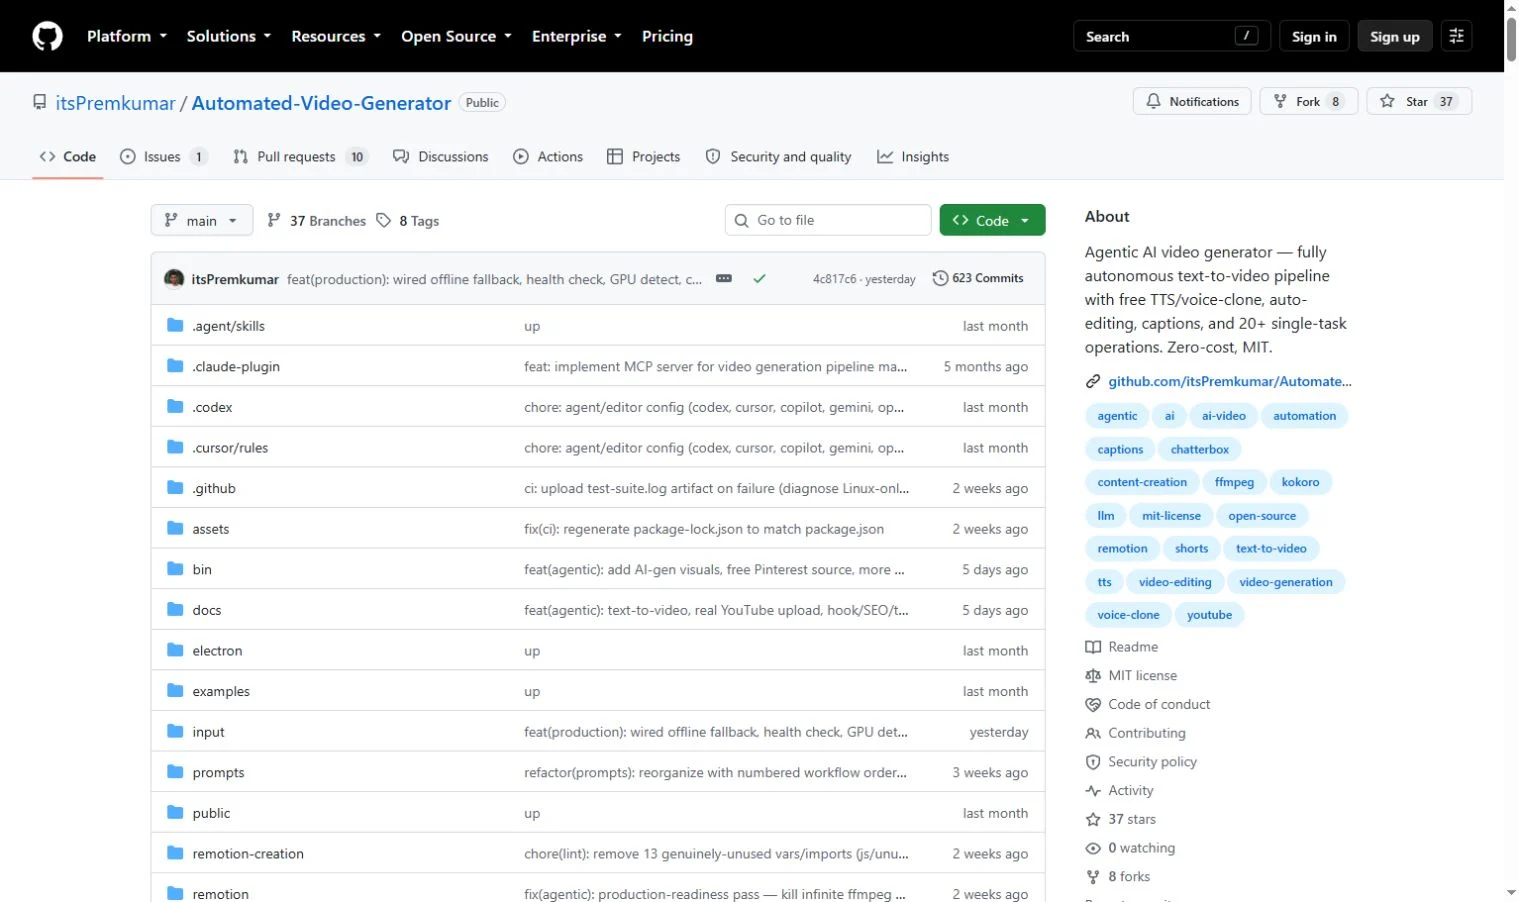Open the appearance settings icon in header
This screenshot has width=1519, height=902.
1456,36
